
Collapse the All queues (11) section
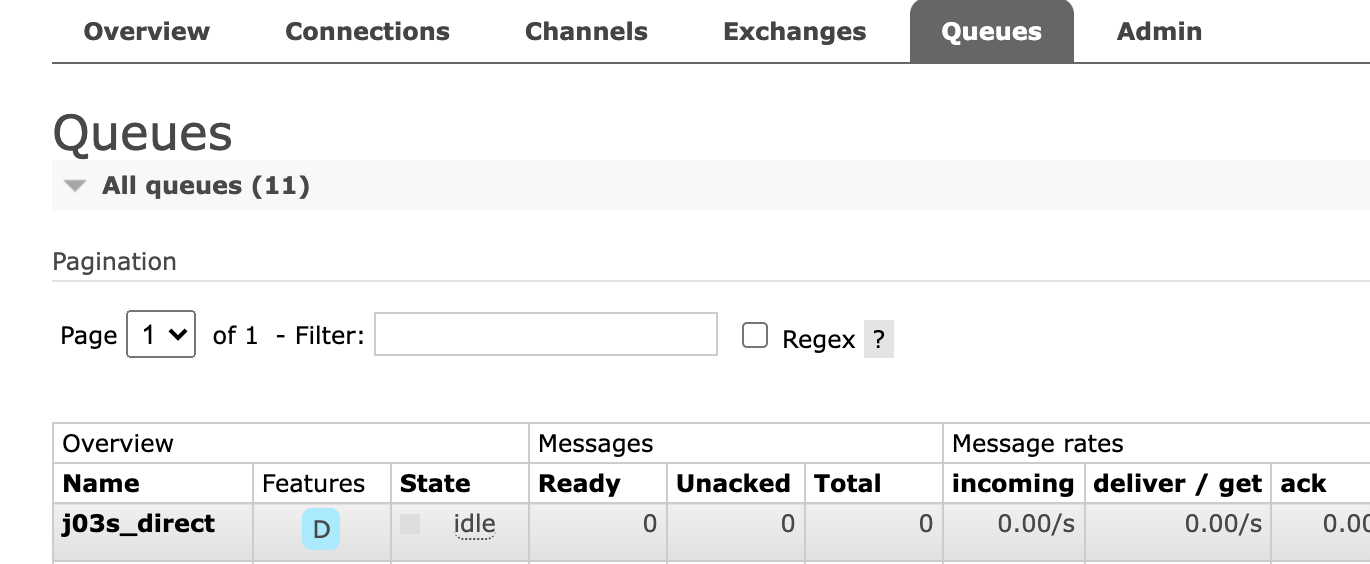click(186, 186)
